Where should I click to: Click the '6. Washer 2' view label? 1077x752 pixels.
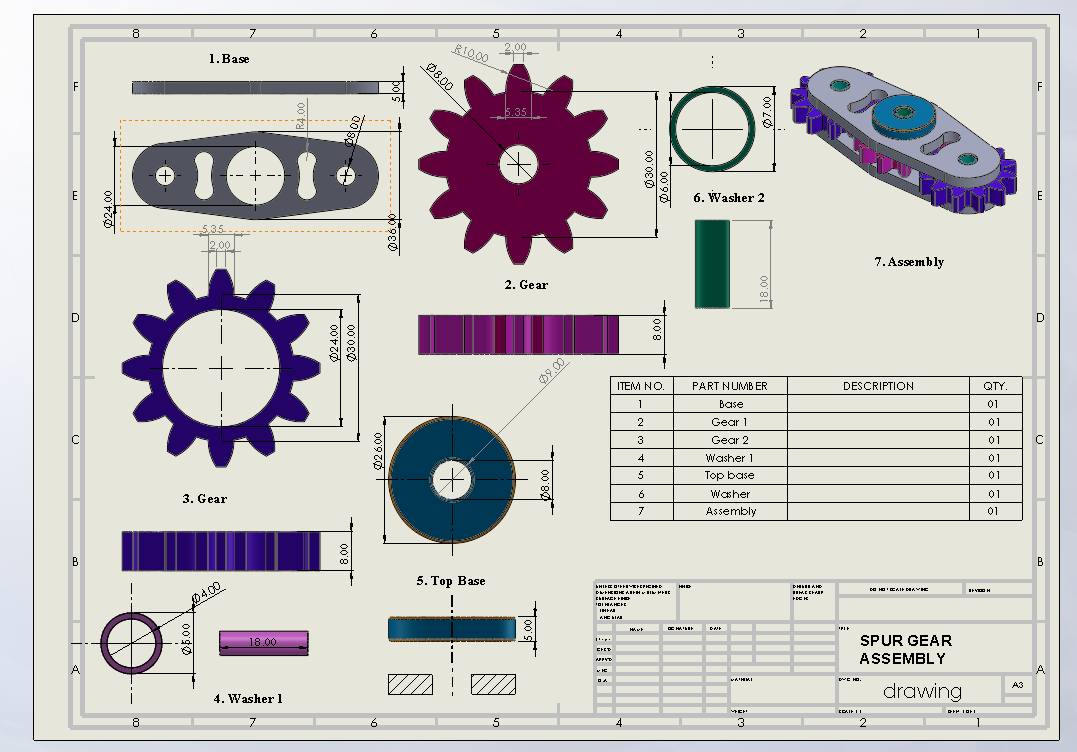(729, 198)
